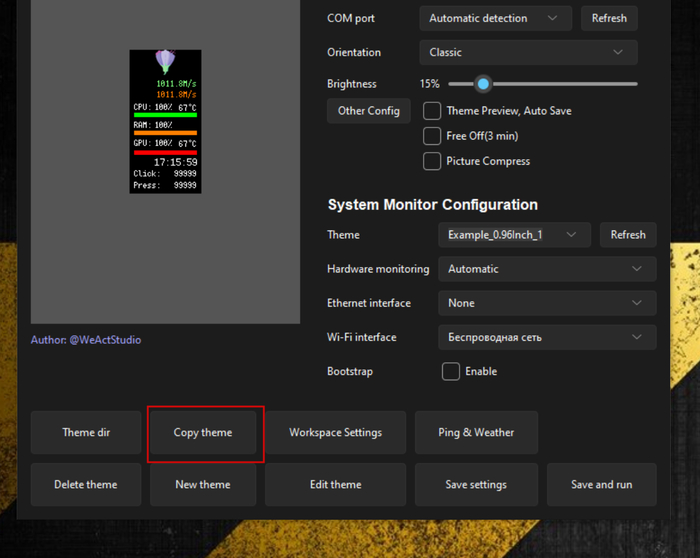
Task: Open Workspace Settings
Action: coord(335,433)
